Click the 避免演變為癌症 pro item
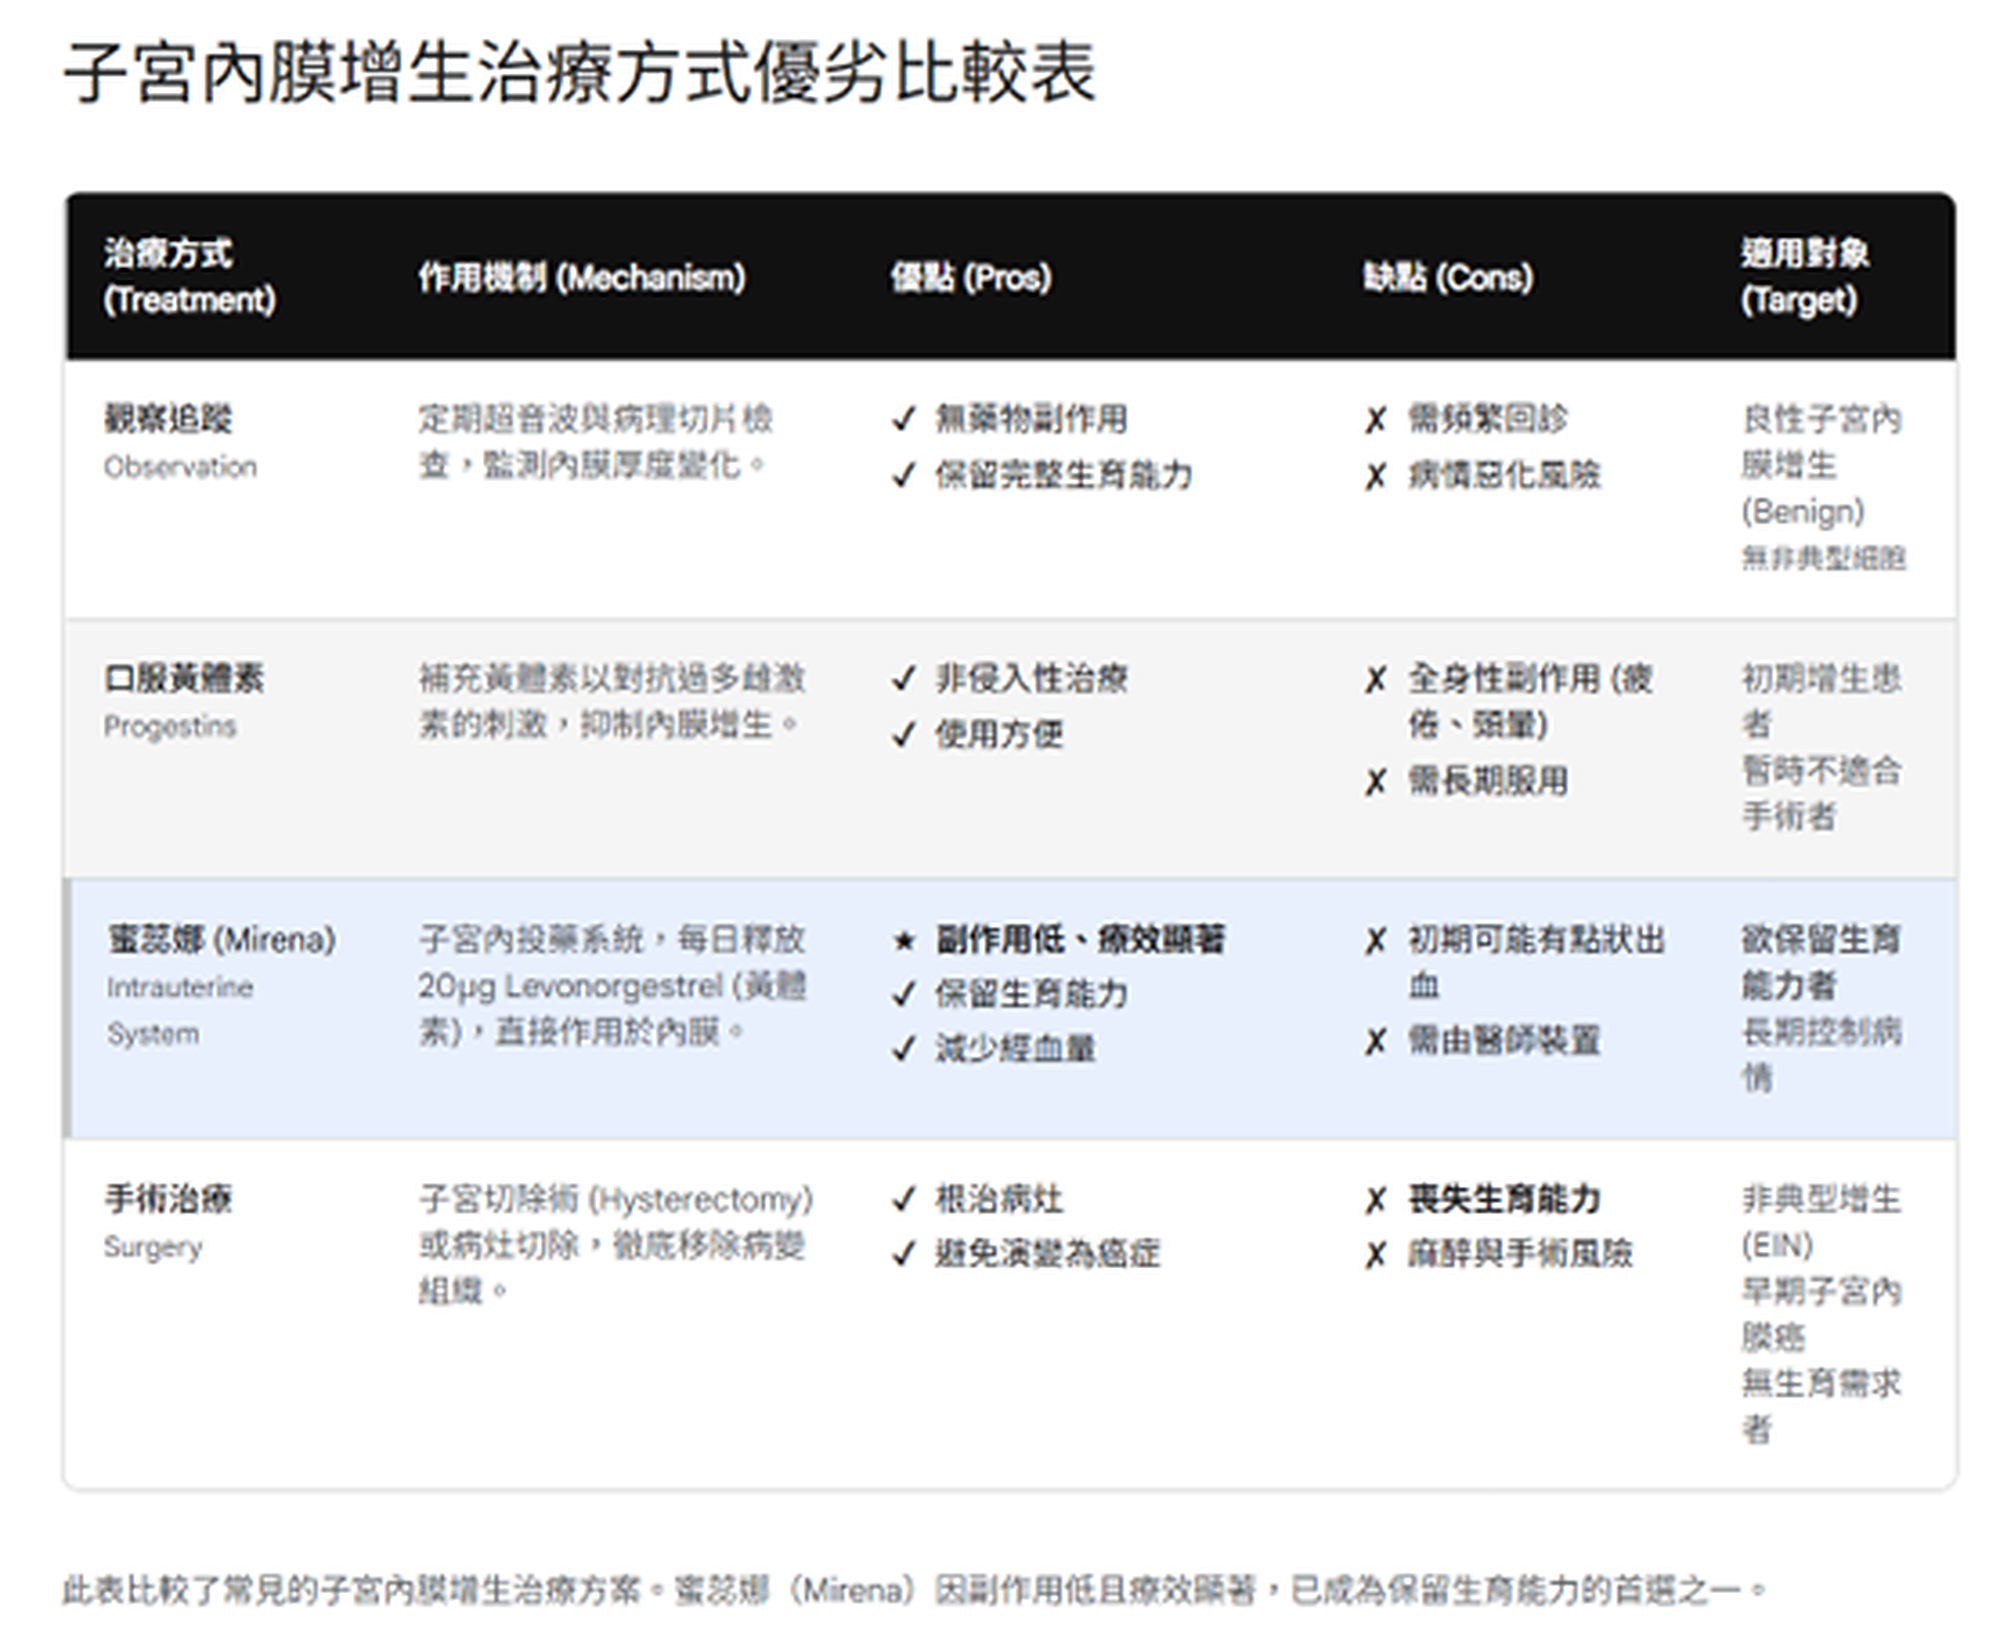The image size is (2000, 1639). (1048, 1253)
